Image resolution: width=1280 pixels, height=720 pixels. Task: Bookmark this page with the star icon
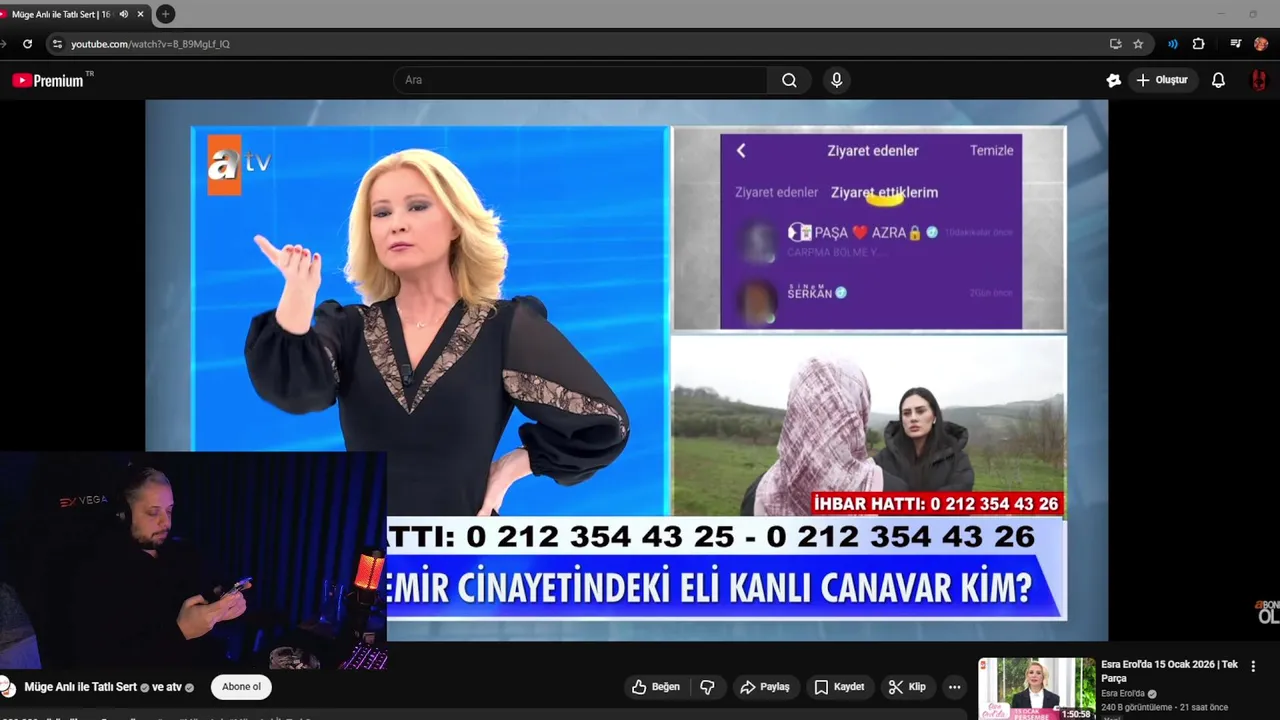tap(1138, 44)
